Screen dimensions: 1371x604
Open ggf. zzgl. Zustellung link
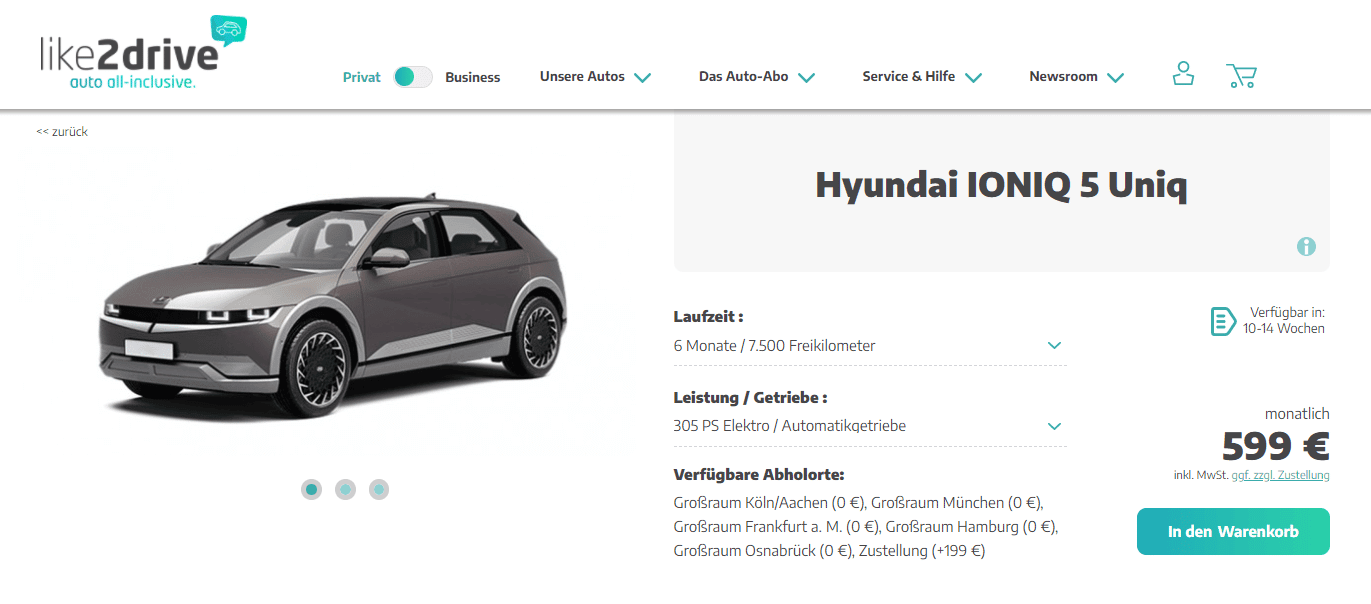click(x=1281, y=475)
